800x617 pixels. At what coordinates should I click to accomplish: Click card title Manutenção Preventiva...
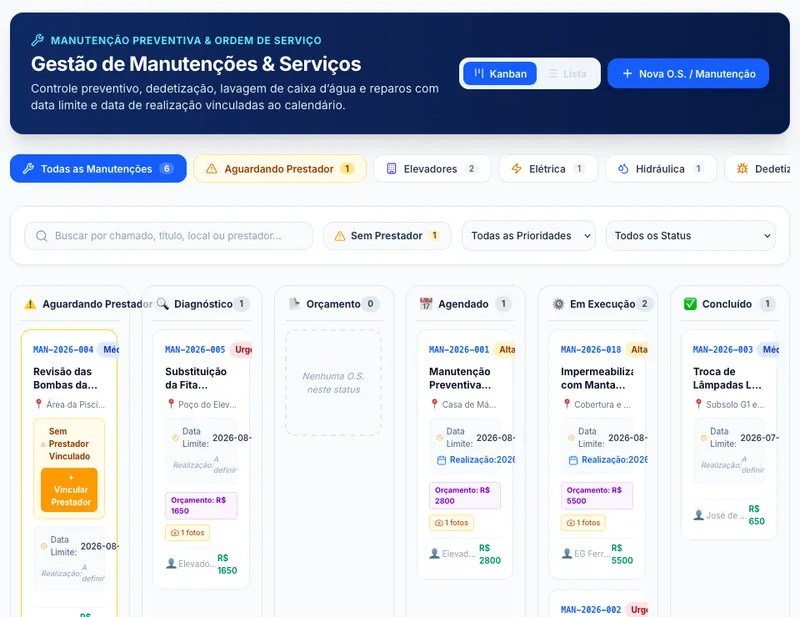tap(460, 378)
